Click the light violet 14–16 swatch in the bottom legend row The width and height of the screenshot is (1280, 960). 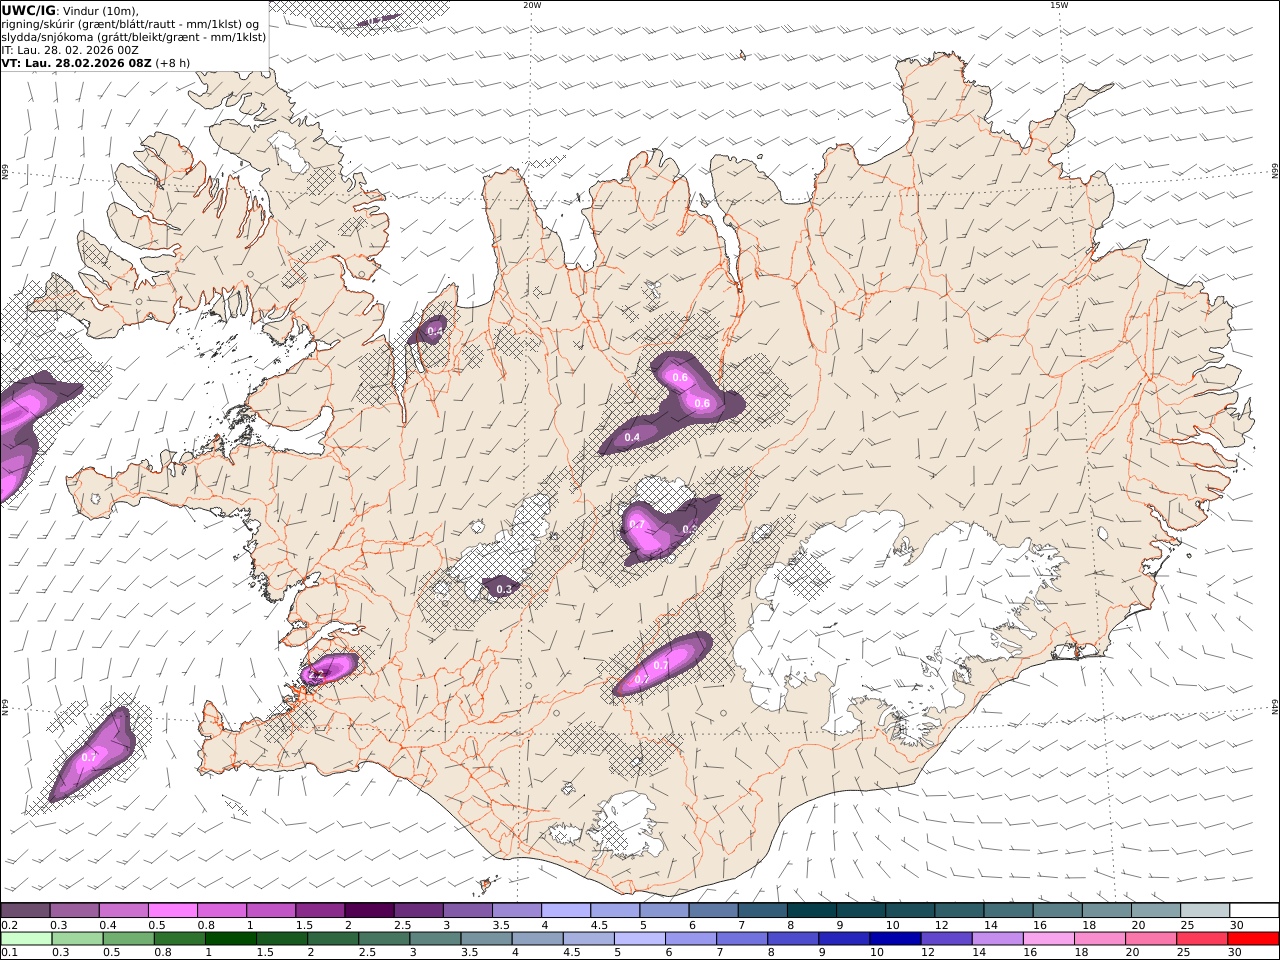[998, 939]
